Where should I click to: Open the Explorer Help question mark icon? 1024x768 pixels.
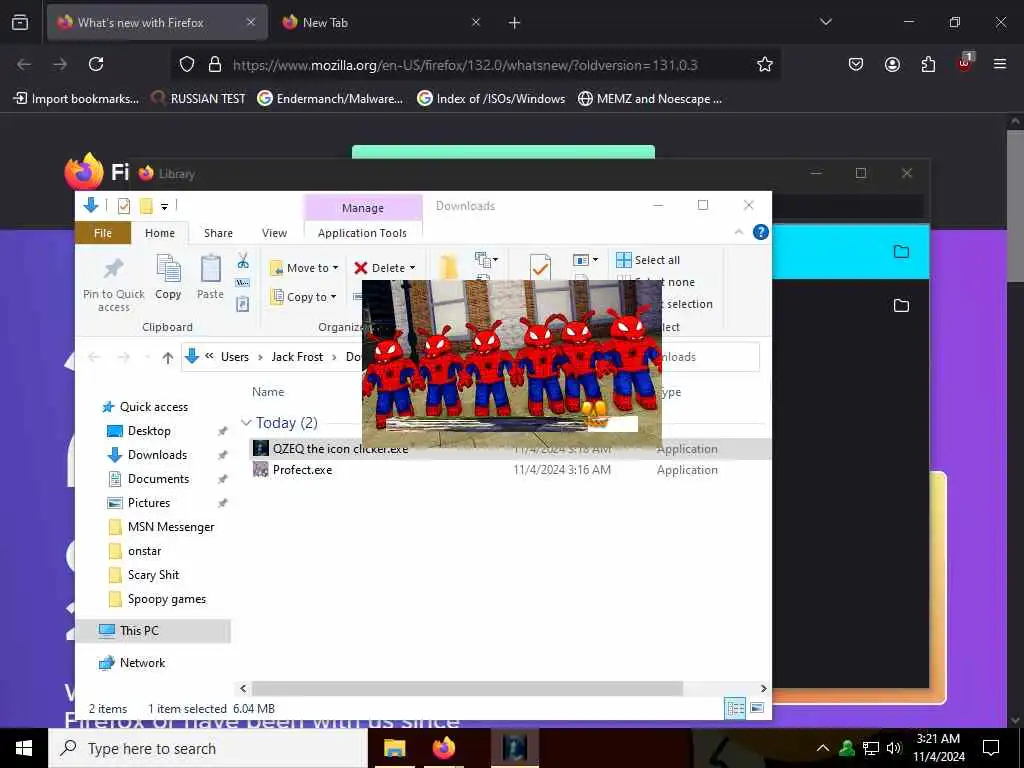pyautogui.click(x=761, y=232)
